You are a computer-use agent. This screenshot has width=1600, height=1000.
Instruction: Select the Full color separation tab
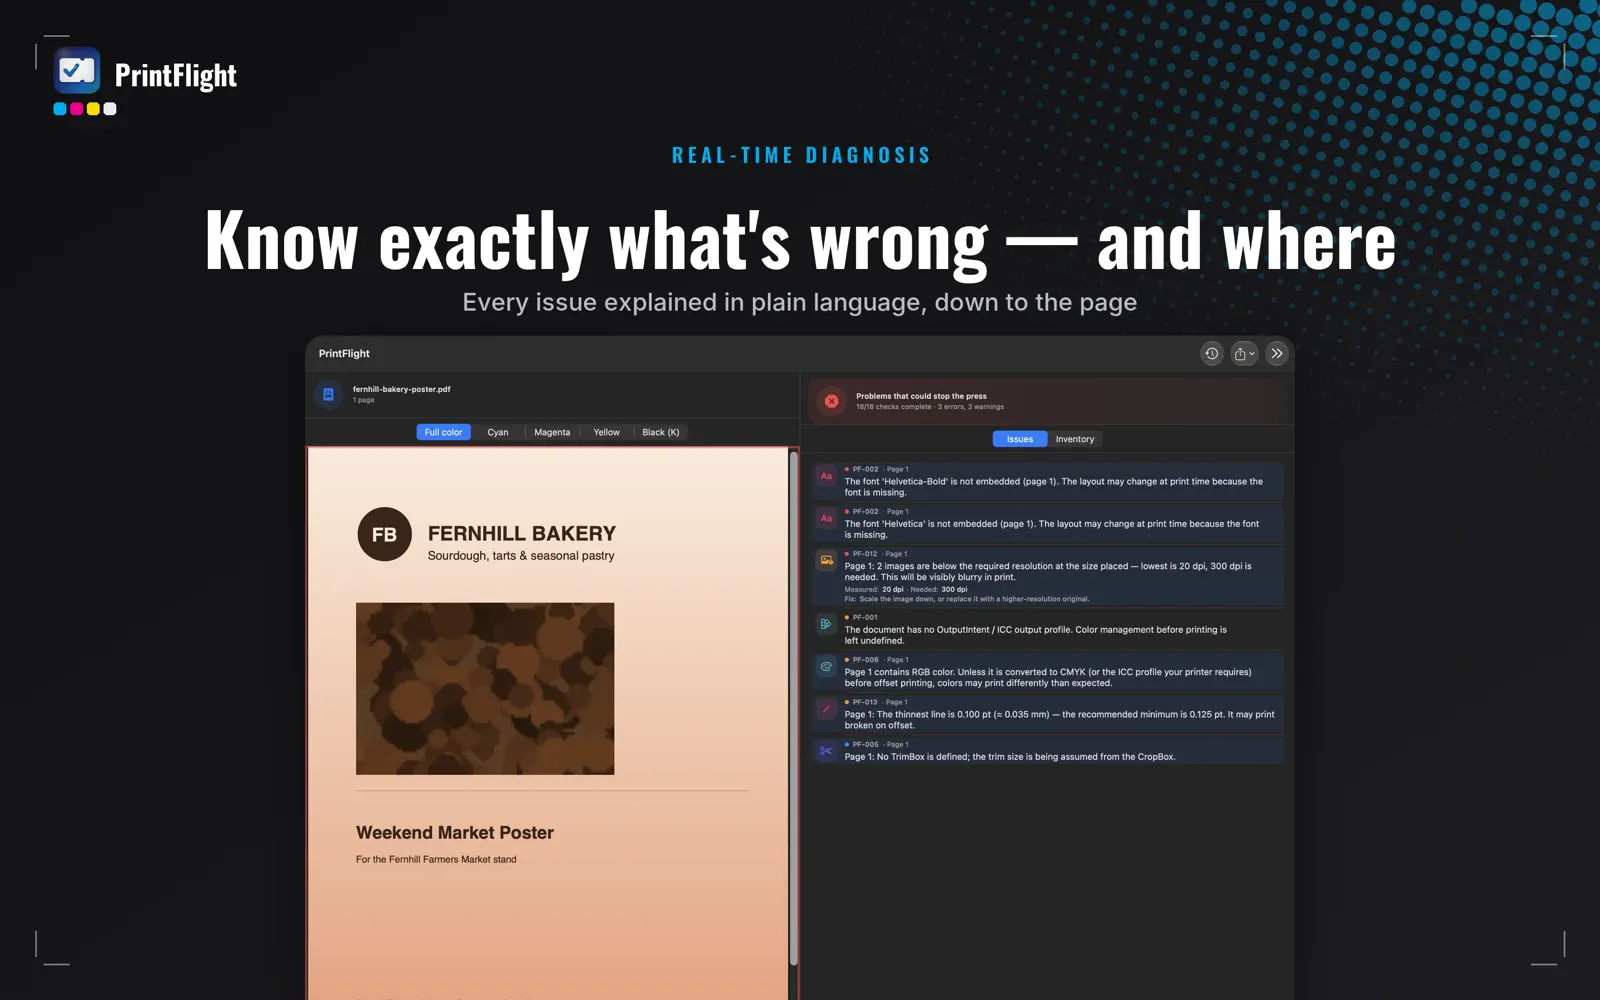(443, 432)
